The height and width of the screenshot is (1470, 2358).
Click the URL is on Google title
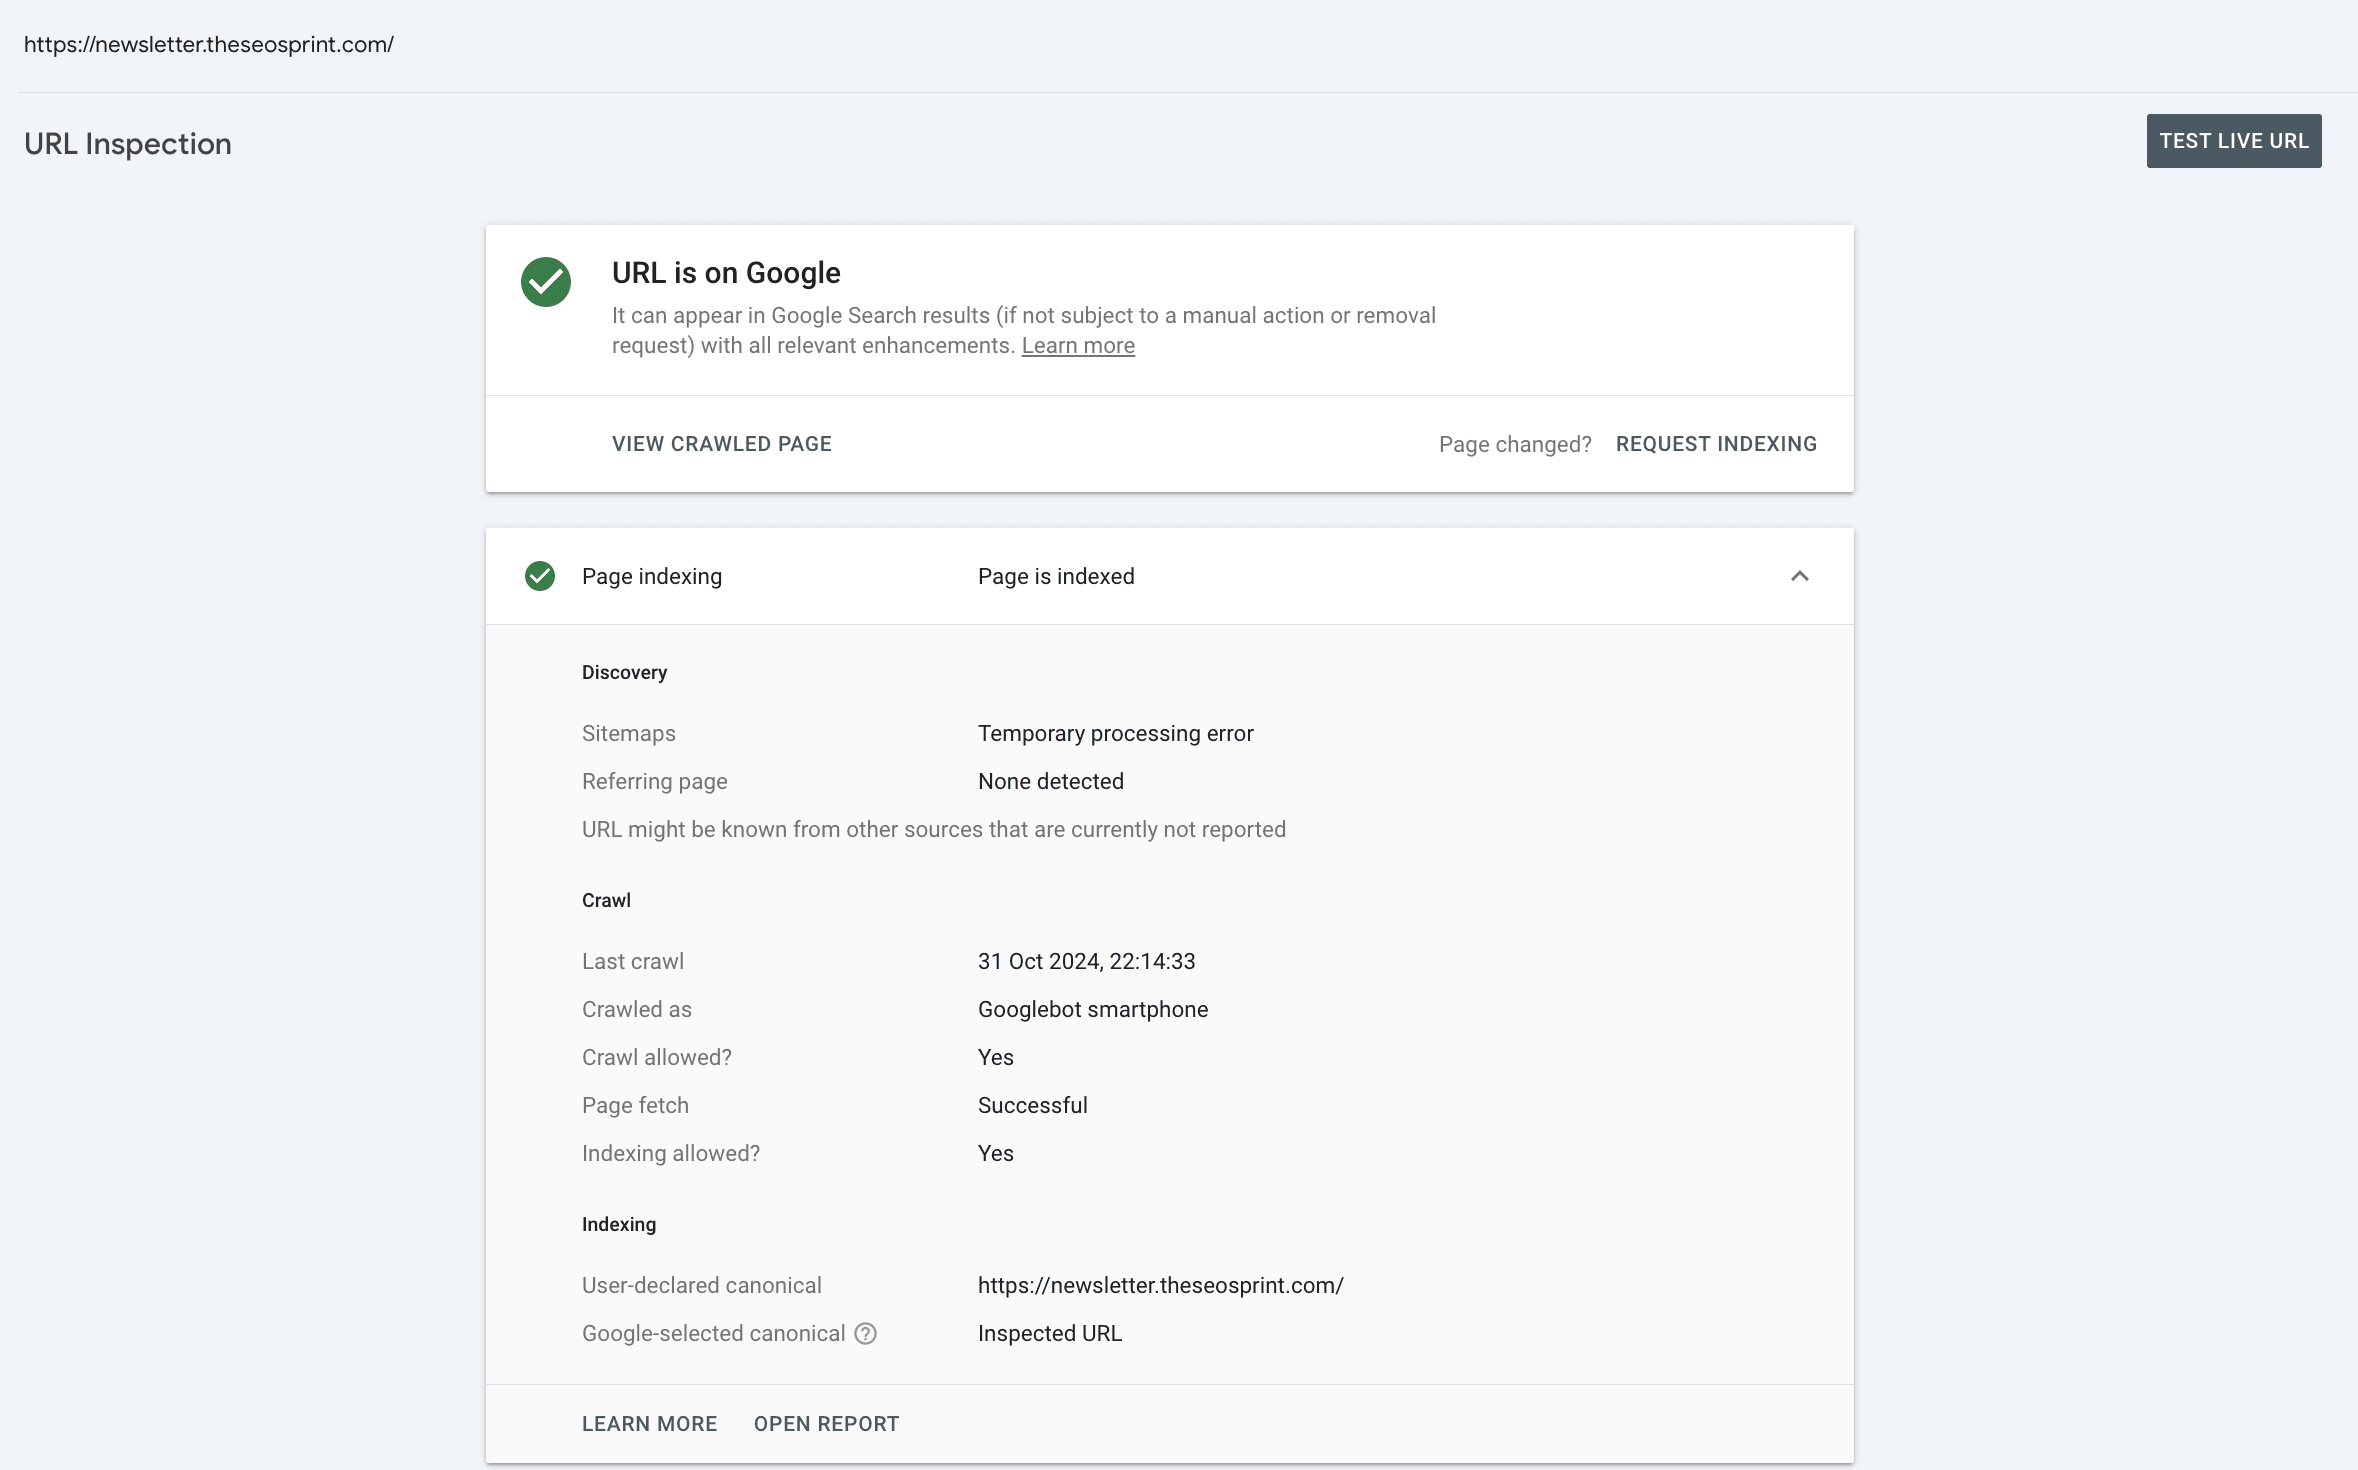(x=726, y=273)
